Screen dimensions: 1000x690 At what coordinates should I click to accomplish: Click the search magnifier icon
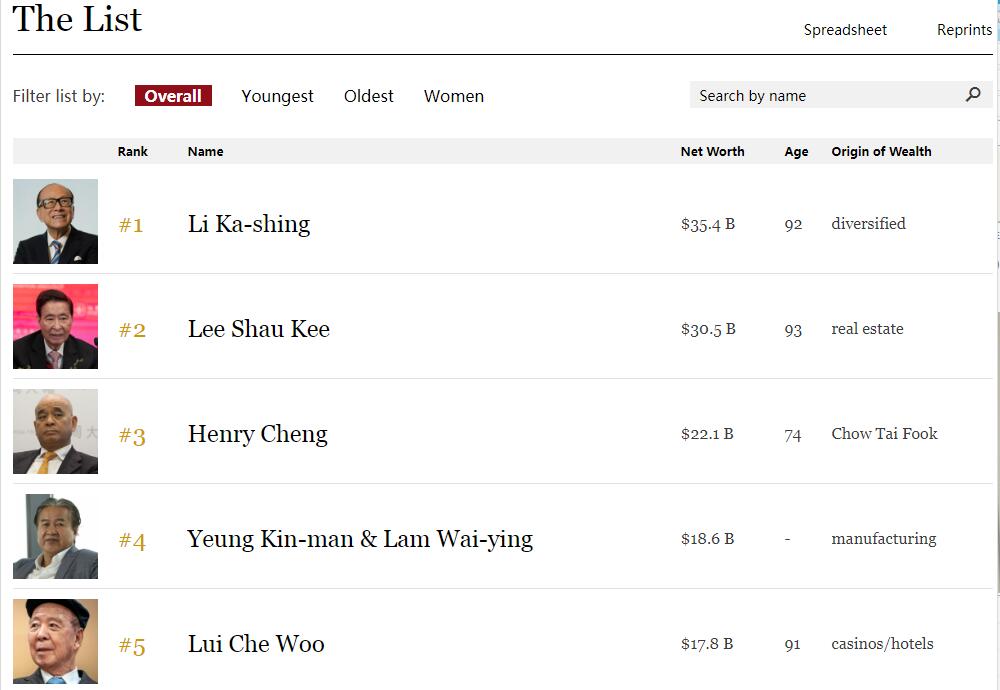click(x=973, y=95)
